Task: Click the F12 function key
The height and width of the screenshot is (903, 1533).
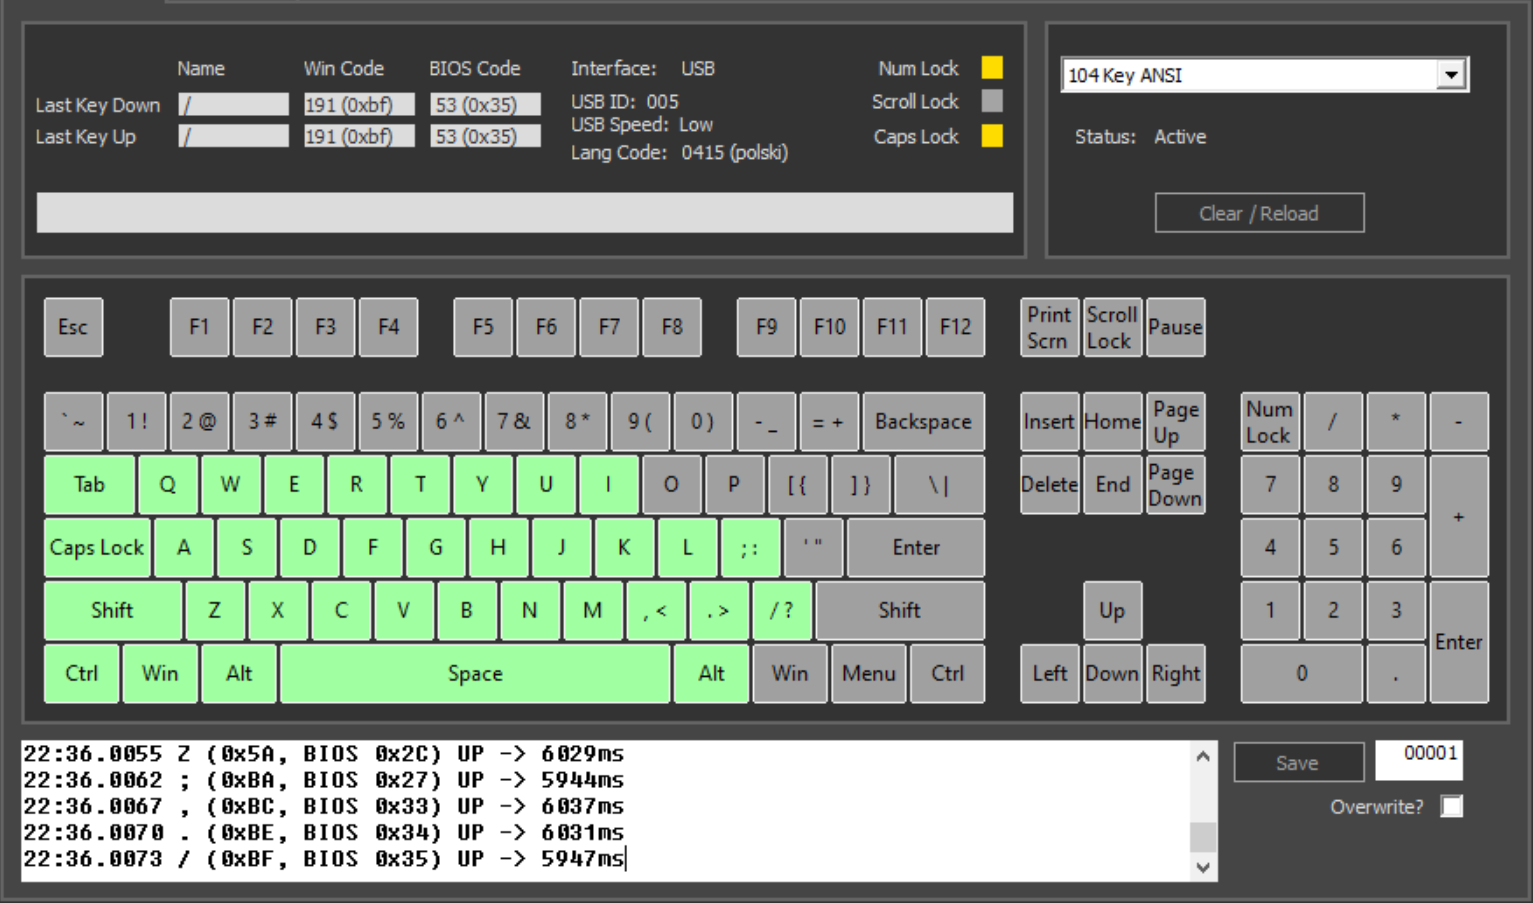Action: (x=955, y=327)
